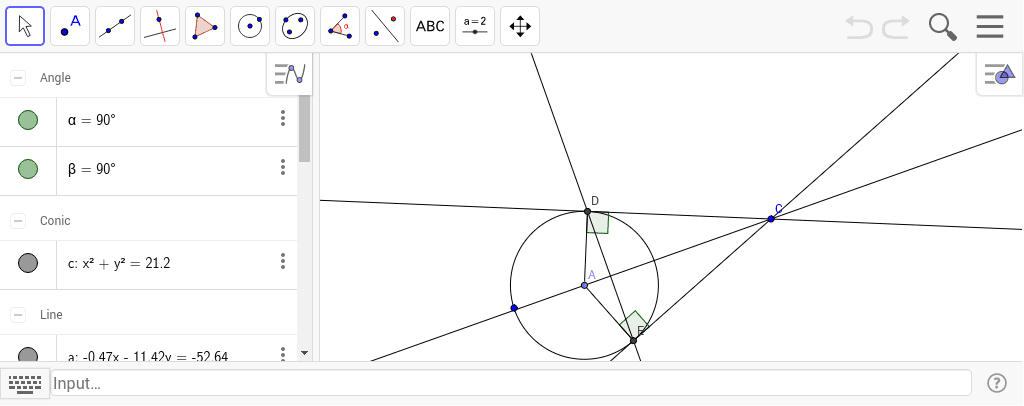1024x406 pixels.
Task: Select the unlabeled blue point on circle
Action: 514,307
